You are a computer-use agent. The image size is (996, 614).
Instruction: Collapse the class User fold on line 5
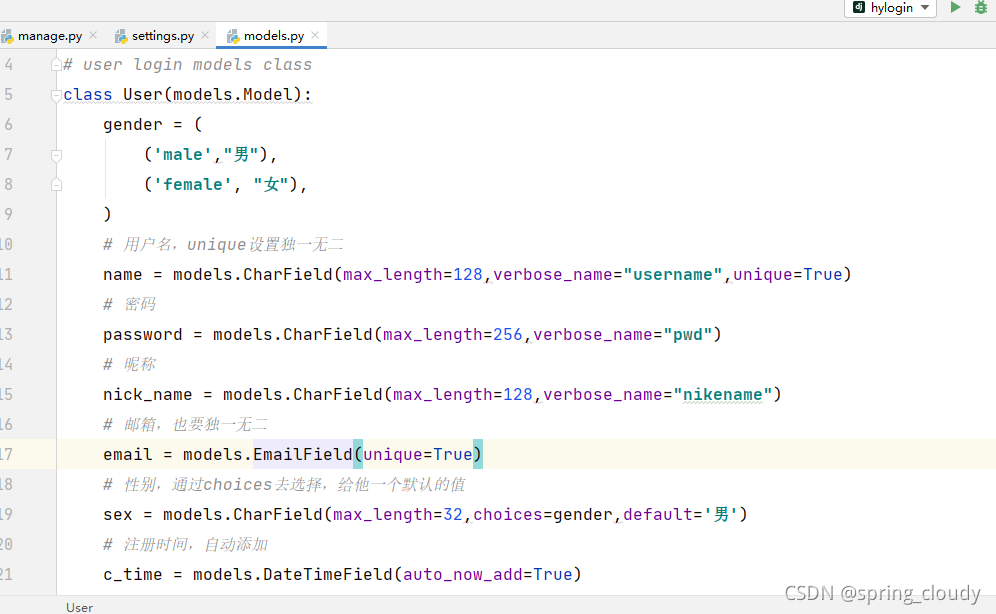point(56,95)
